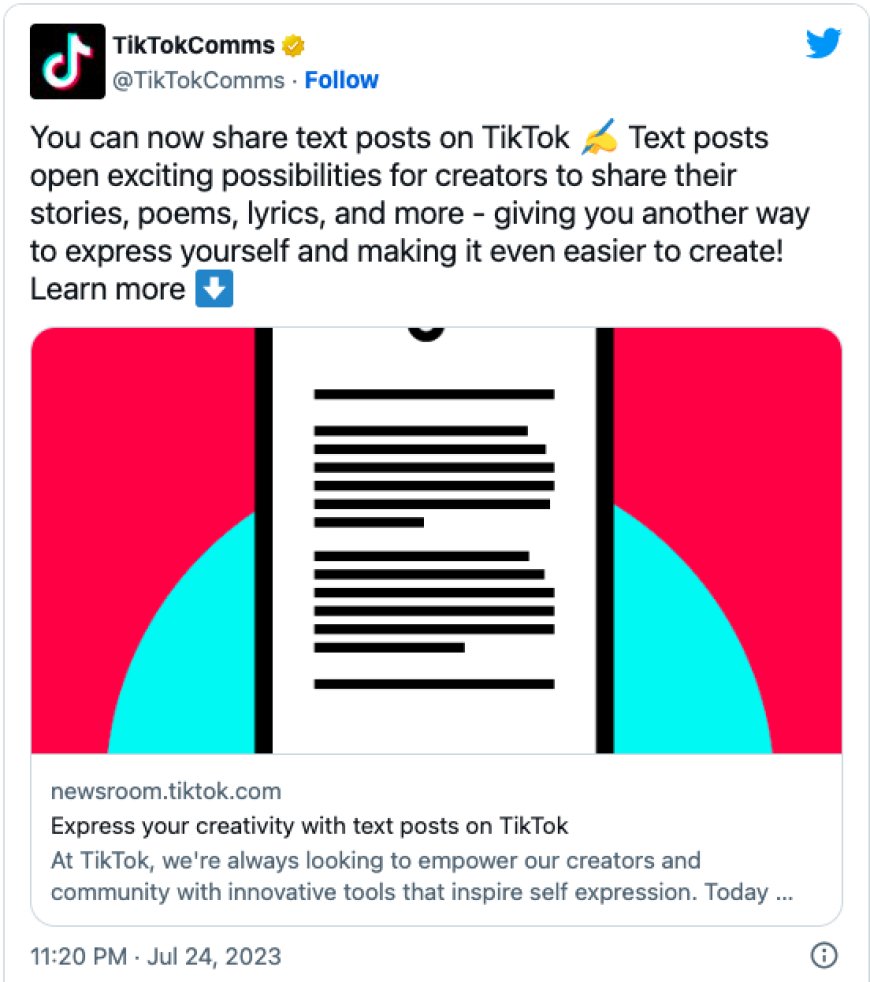Screen dimensions: 870x982
Task: Click the phone camera notch in illustration
Action: click(x=427, y=332)
